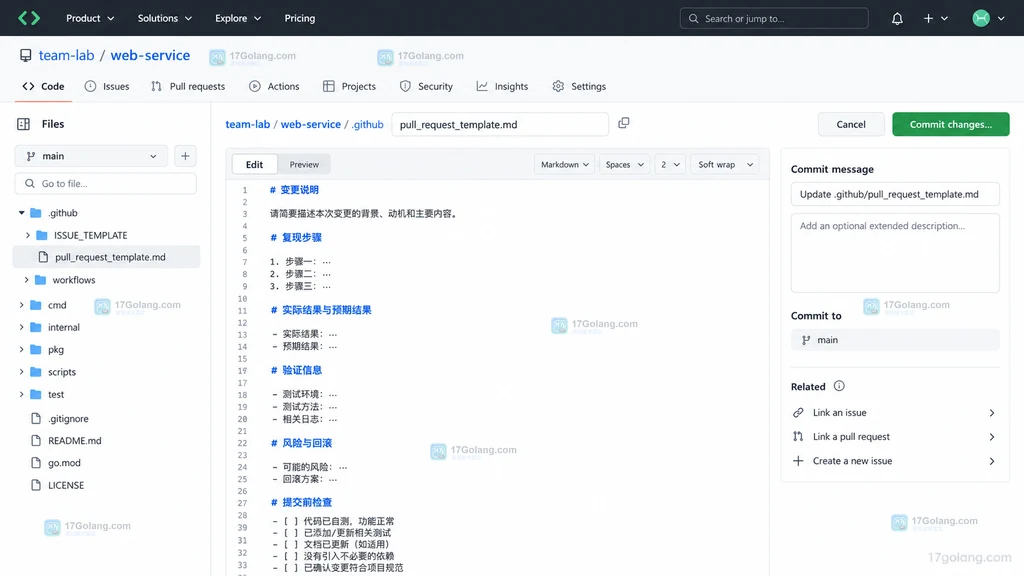The width and height of the screenshot is (1024, 576).
Task: Open the notifications bell
Action: [x=897, y=18]
